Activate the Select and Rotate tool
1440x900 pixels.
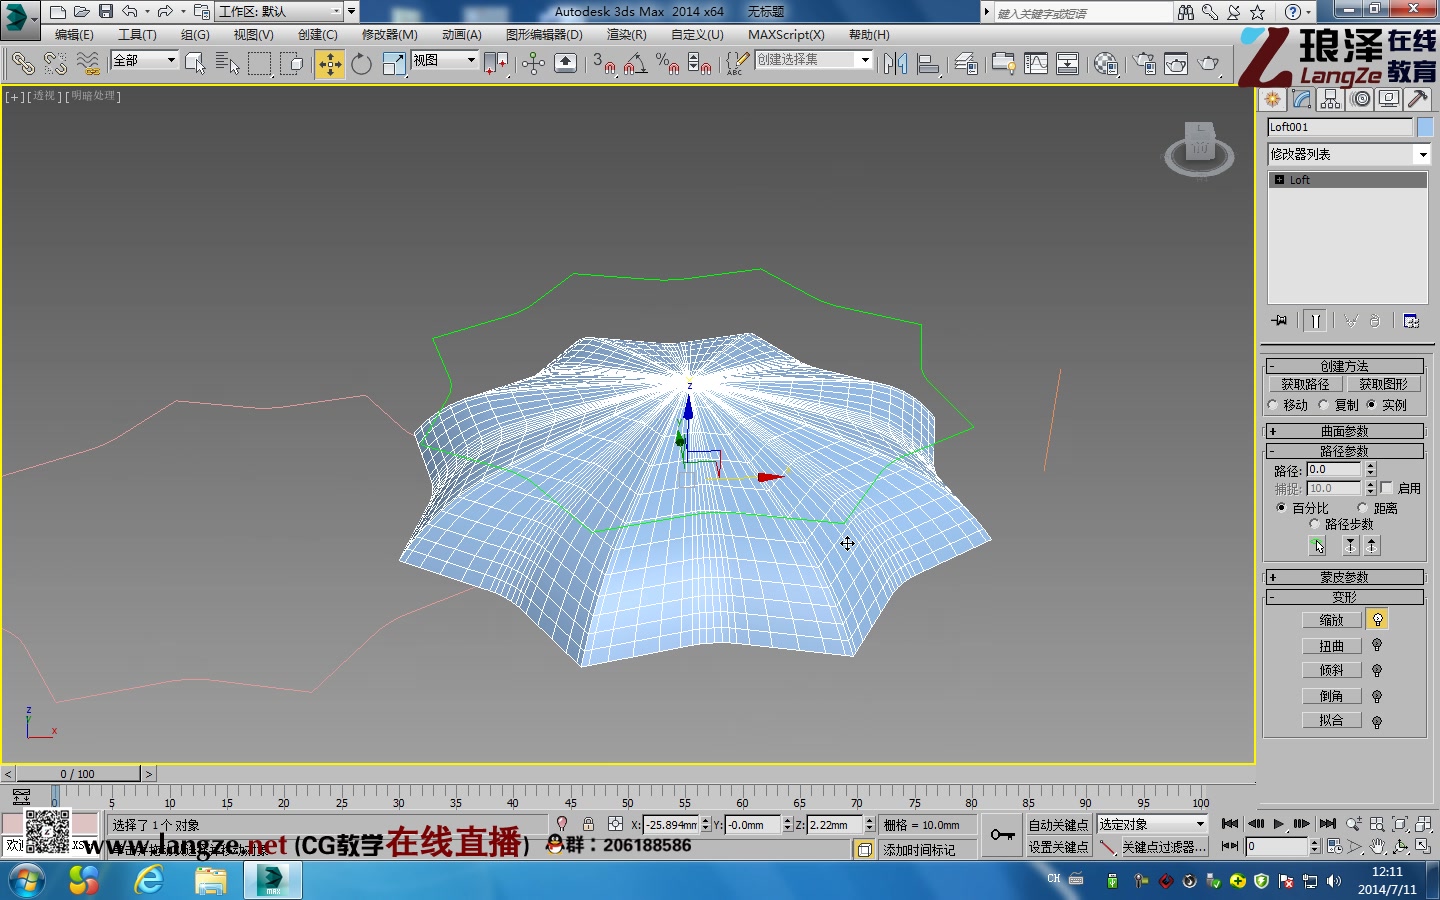361,63
